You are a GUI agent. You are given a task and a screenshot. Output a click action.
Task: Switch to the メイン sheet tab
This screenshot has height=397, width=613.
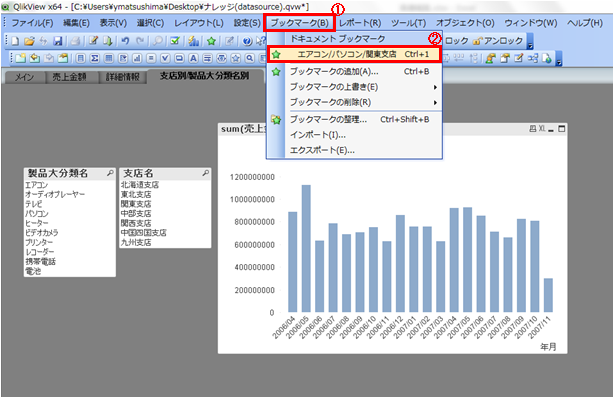pyautogui.click(x=24, y=77)
